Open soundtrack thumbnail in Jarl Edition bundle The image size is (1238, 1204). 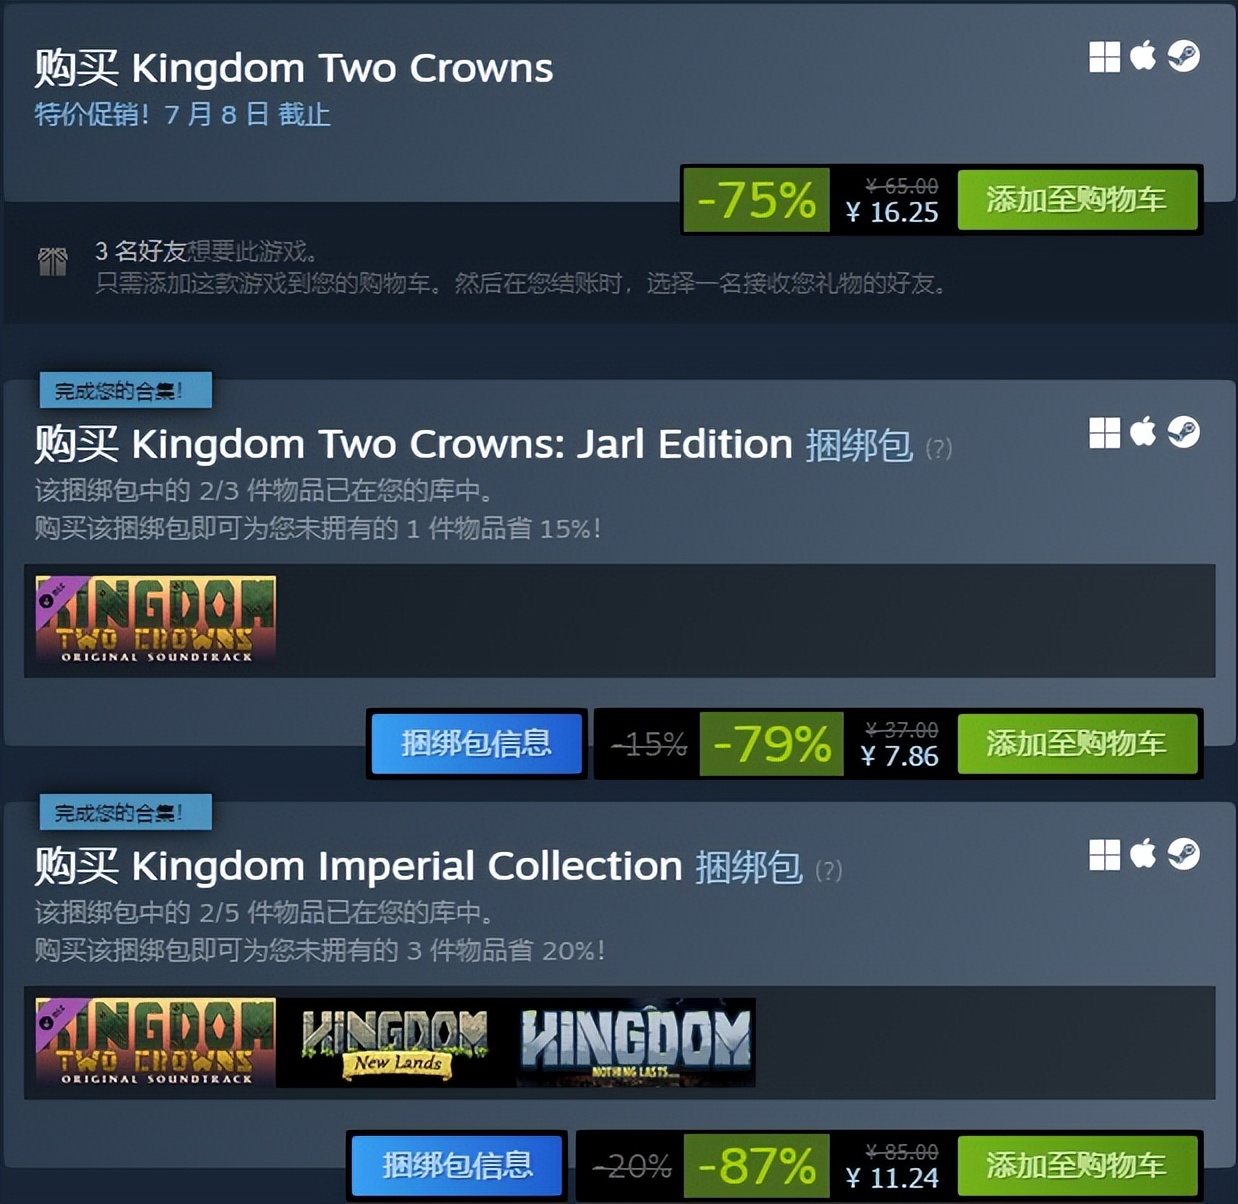[x=156, y=620]
